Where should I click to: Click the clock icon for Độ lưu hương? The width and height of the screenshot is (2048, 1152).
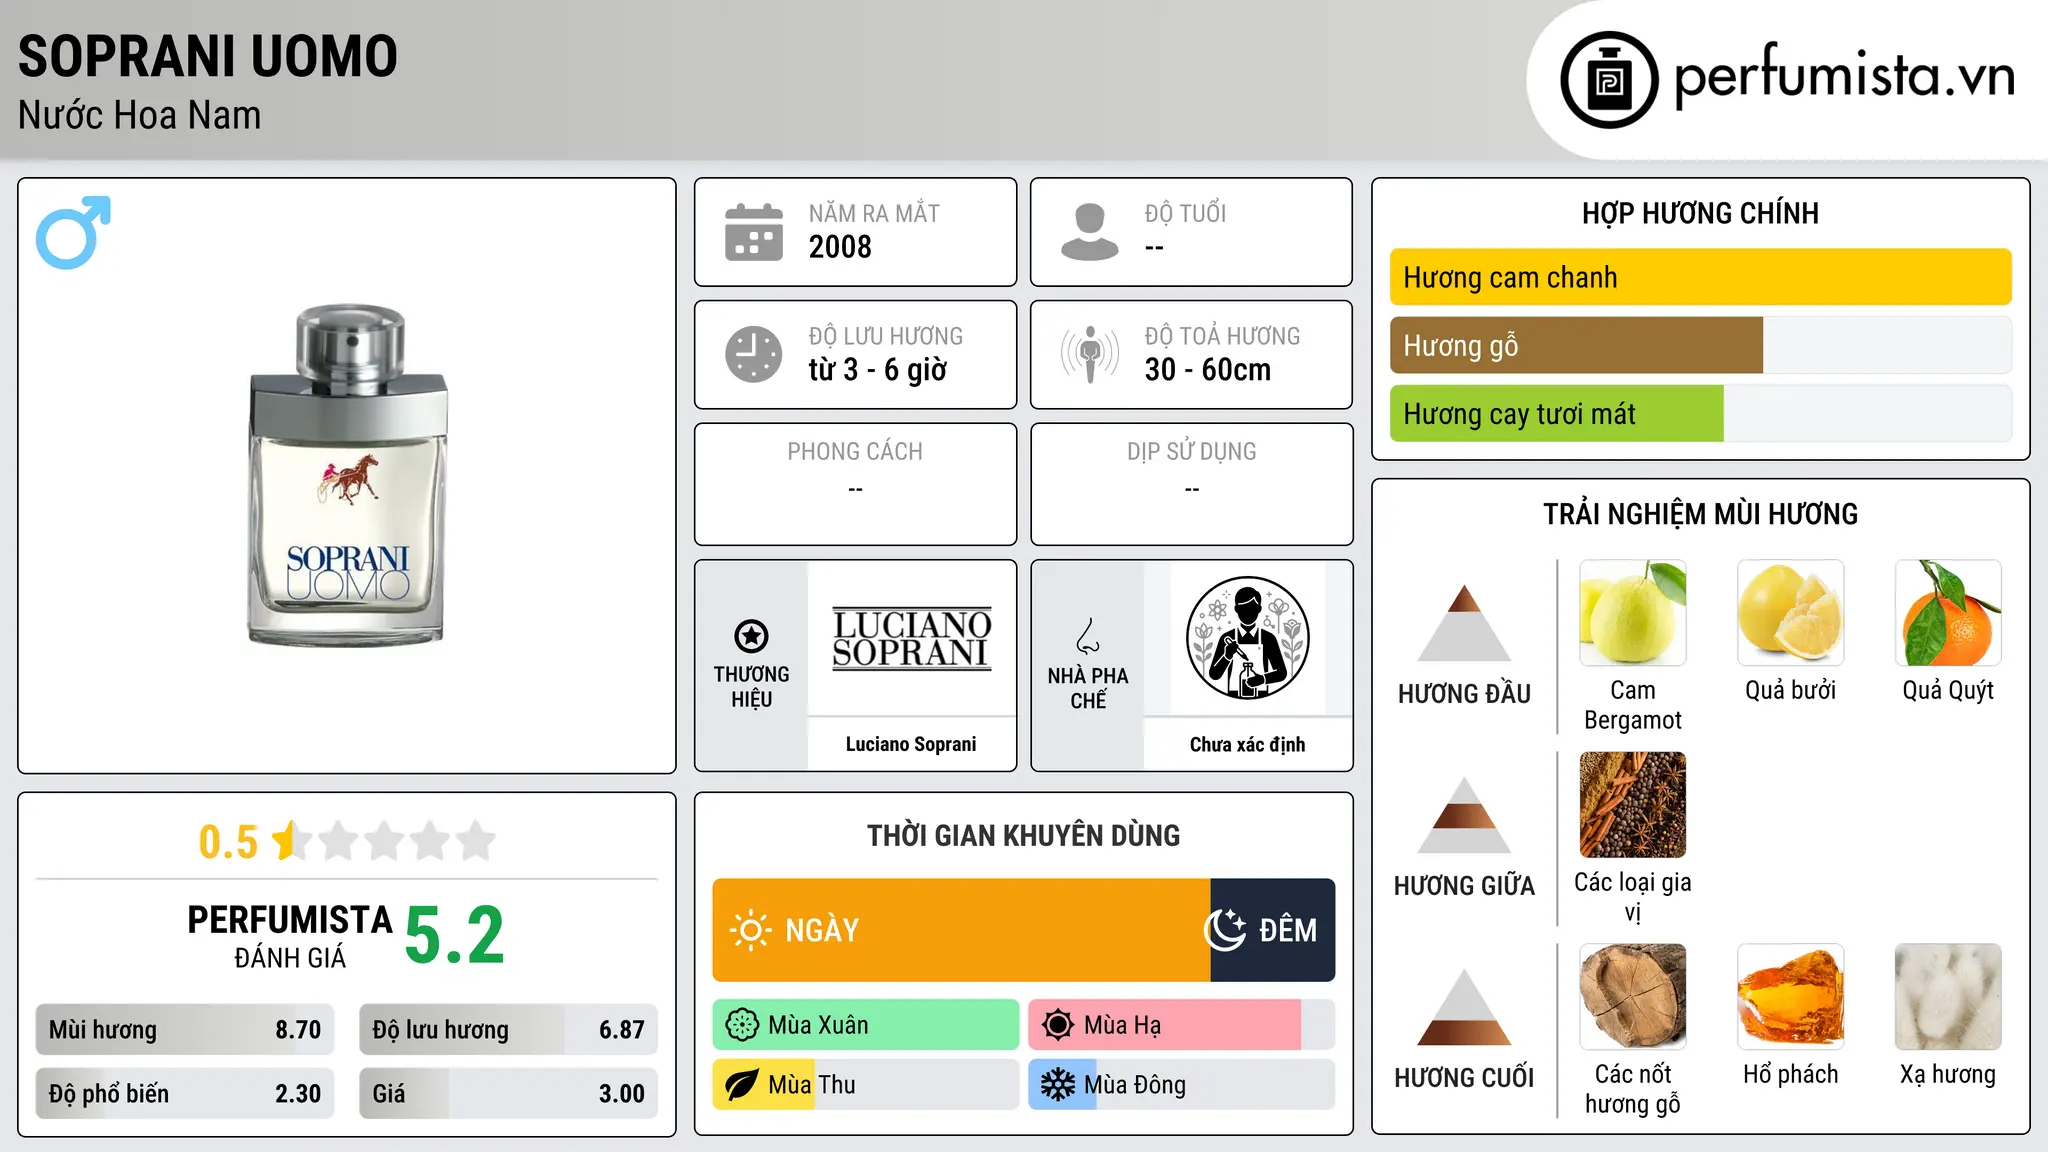coord(753,354)
